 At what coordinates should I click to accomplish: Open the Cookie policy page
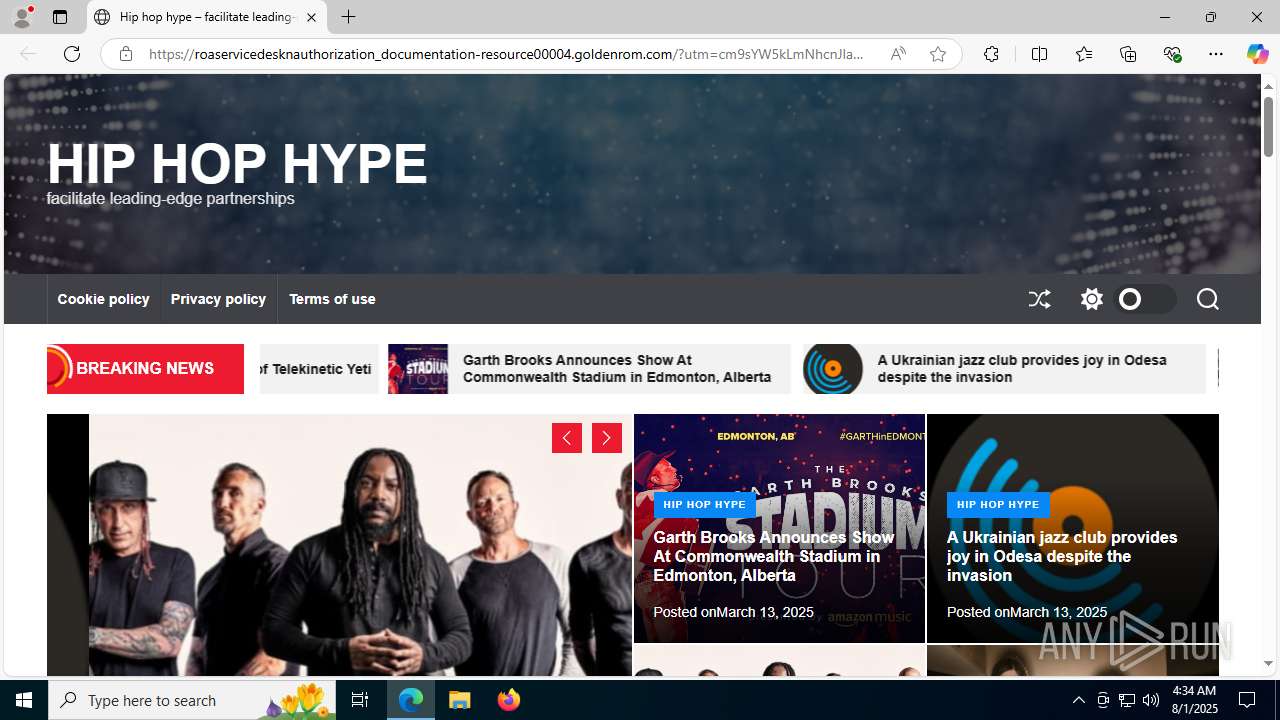[x=103, y=299]
